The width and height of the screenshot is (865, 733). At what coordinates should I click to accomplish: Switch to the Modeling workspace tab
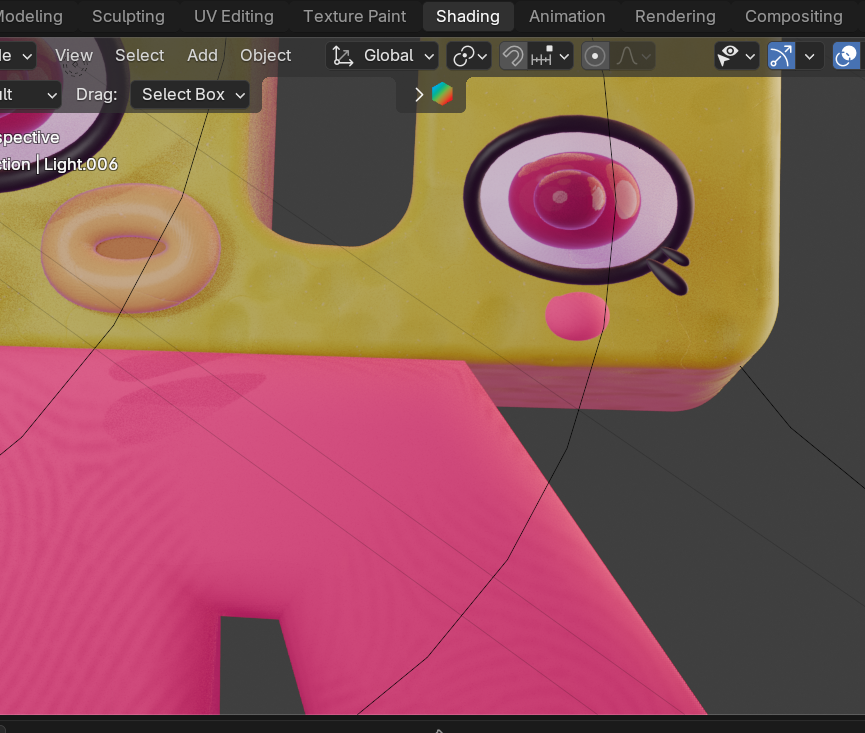30,17
